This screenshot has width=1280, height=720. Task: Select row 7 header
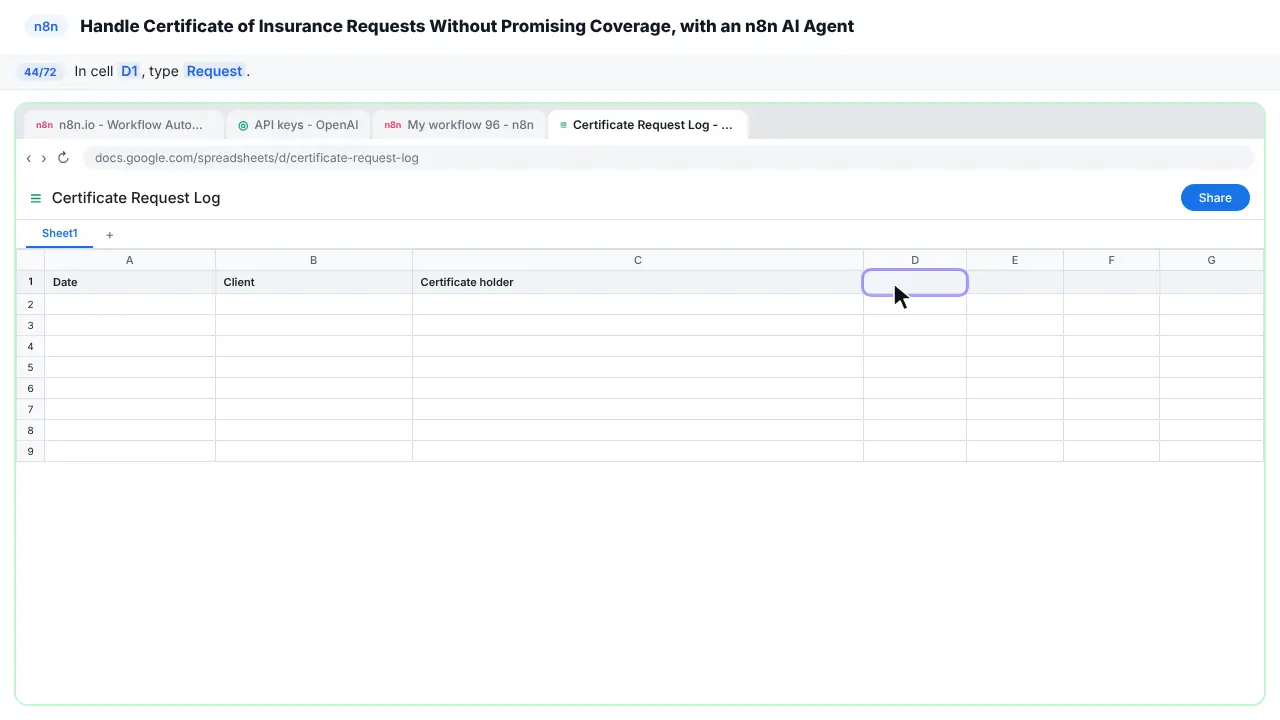pos(30,409)
